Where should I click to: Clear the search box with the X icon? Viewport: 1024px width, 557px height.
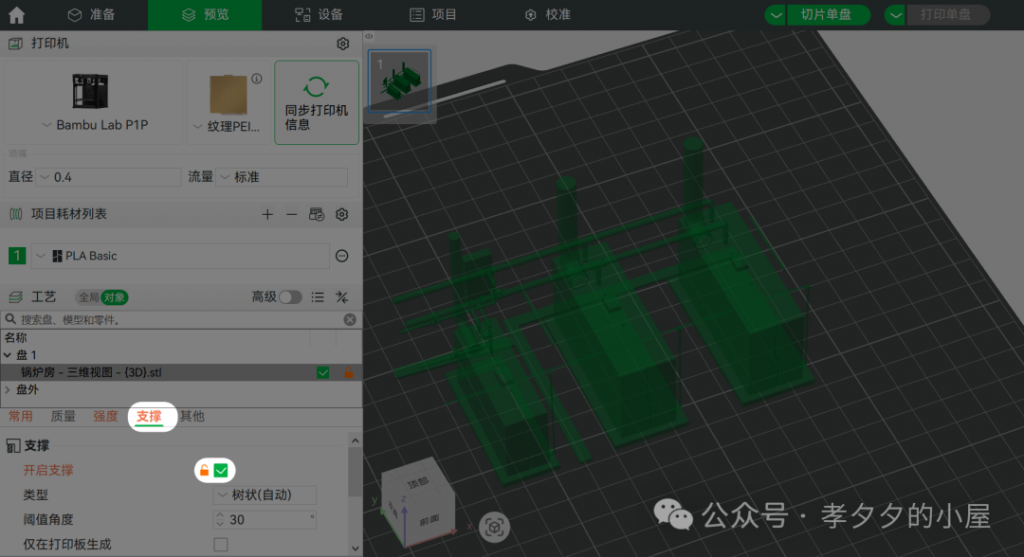(350, 320)
